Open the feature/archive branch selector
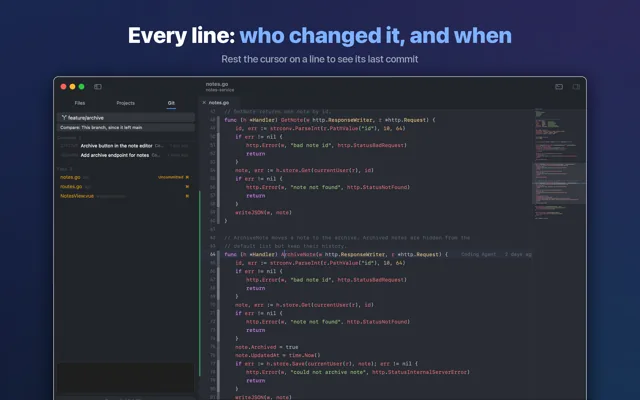Image resolution: width=640 pixels, height=400 pixels. click(126, 118)
